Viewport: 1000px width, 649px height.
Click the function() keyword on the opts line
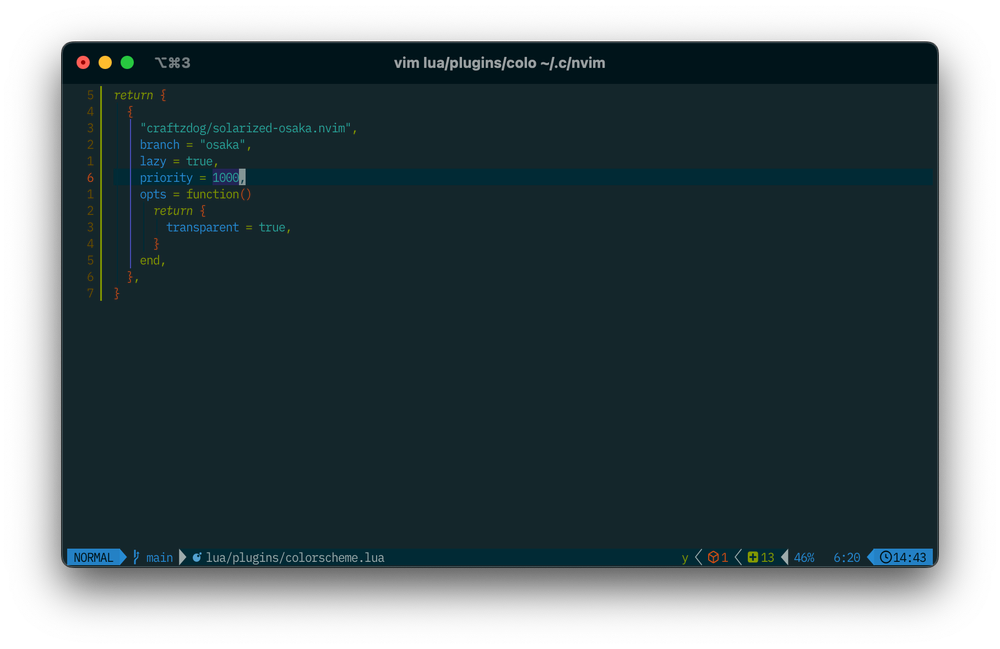[219, 194]
